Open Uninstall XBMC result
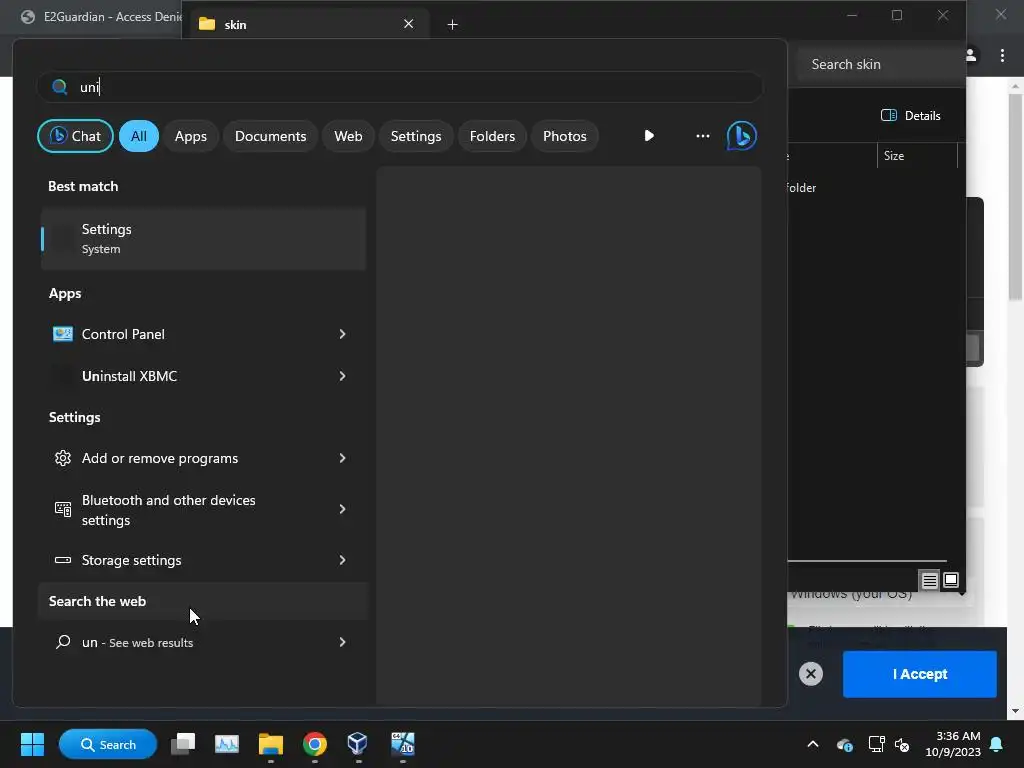Image resolution: width=1024 pixels, height=768 pixels. [x=203, y=376]
